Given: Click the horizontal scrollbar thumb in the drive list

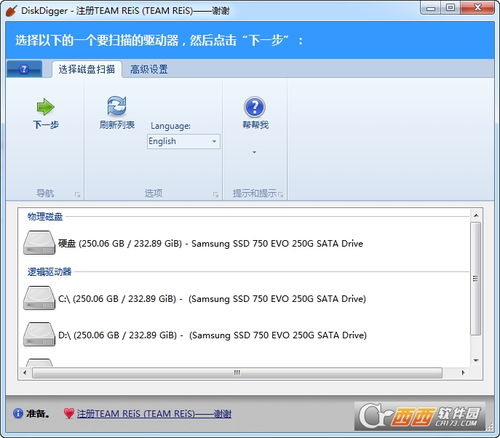Looking at the screenshot, I should [x=237, y=372].
